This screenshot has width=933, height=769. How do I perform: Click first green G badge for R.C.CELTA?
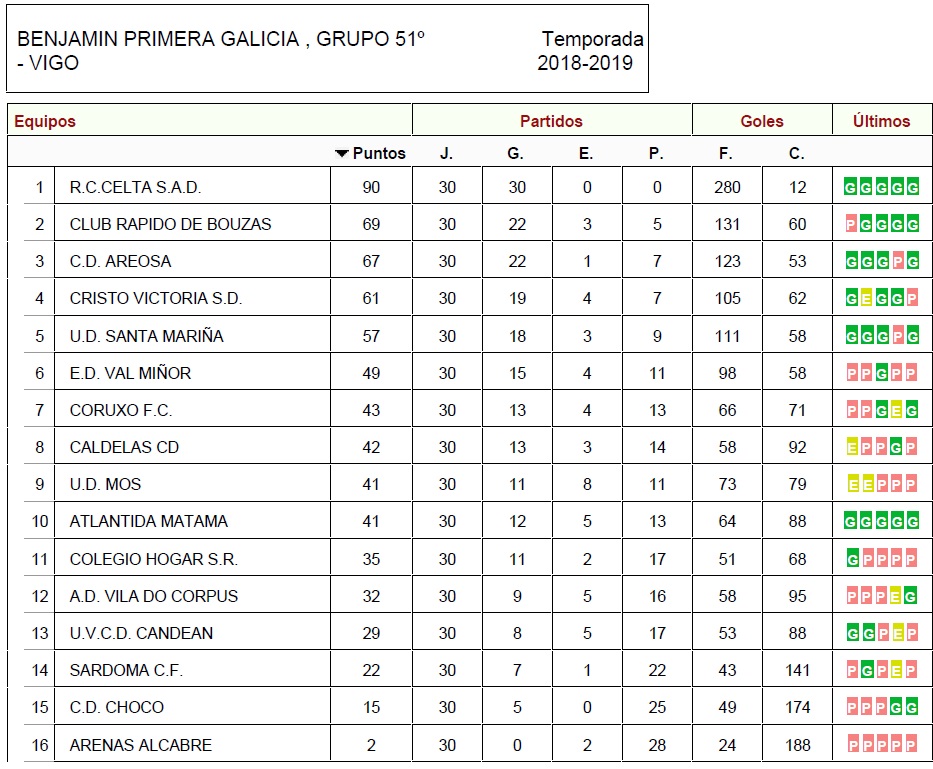point(850,187)
